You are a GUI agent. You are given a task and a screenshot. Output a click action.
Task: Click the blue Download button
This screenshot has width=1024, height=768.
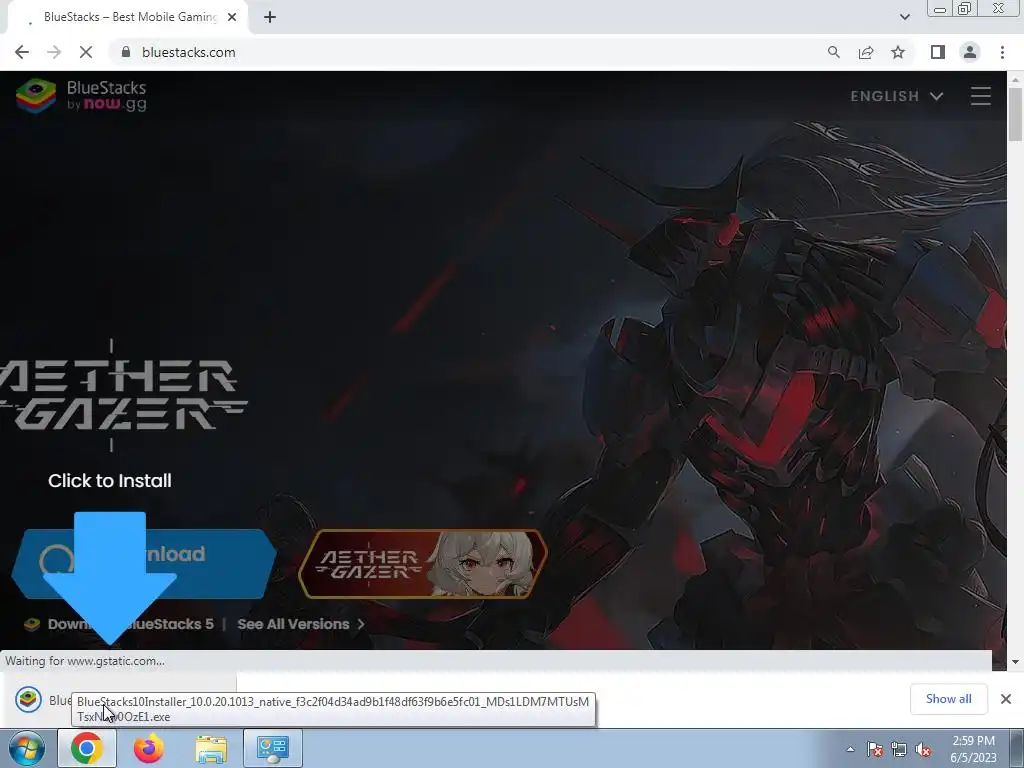144,564
